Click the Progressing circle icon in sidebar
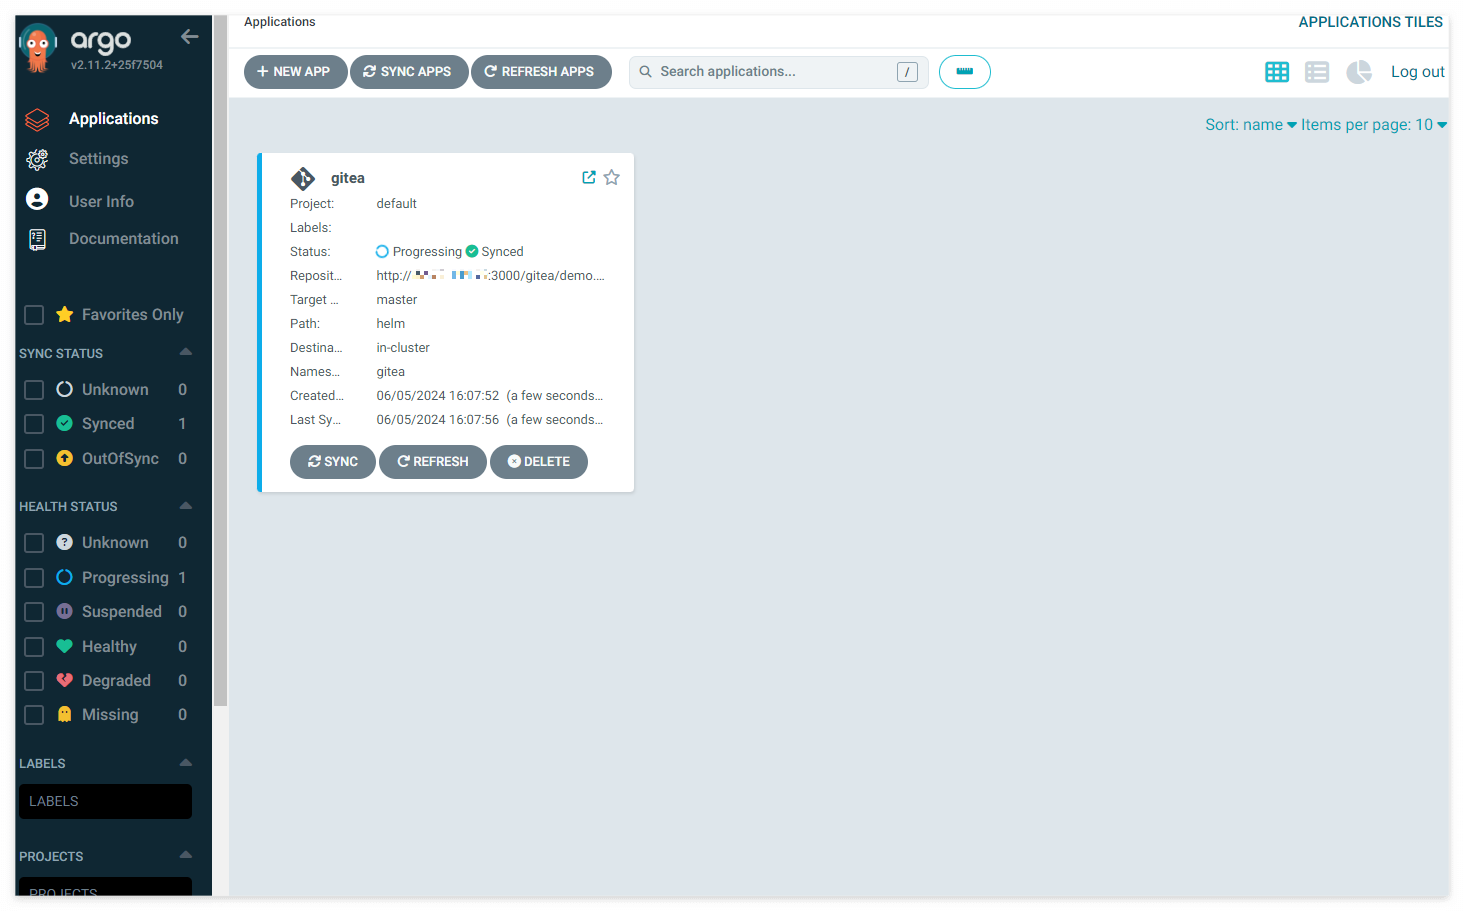The height and width of the screenshot is (911, 1464). tap(65, 578)
